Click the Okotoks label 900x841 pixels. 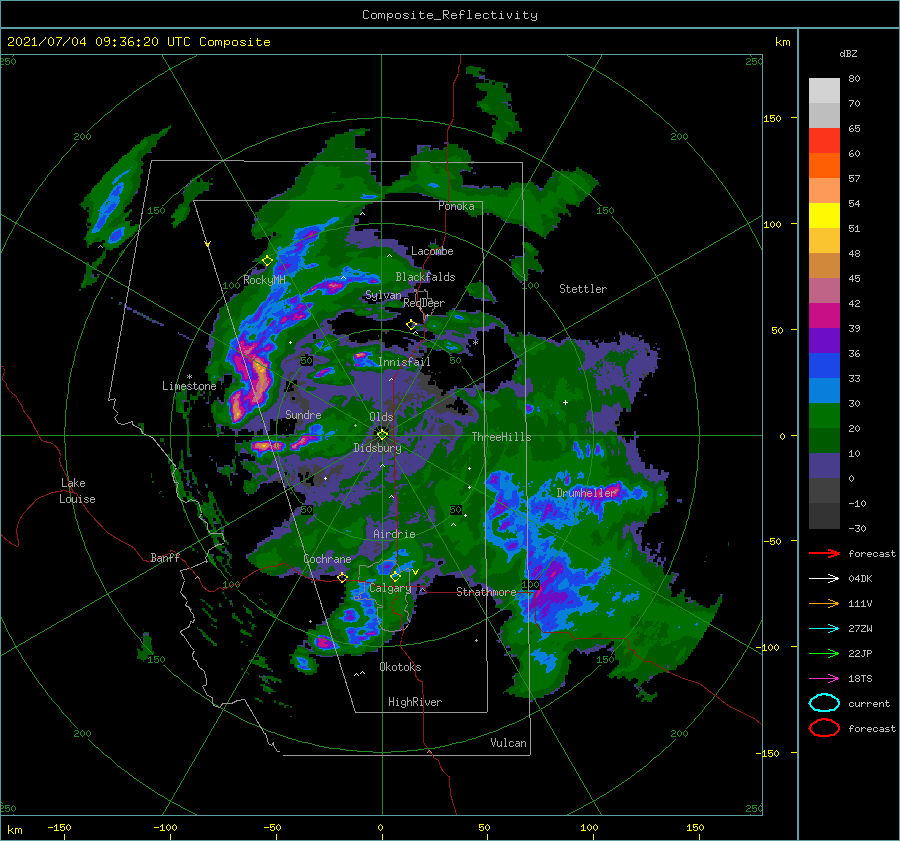400,667
